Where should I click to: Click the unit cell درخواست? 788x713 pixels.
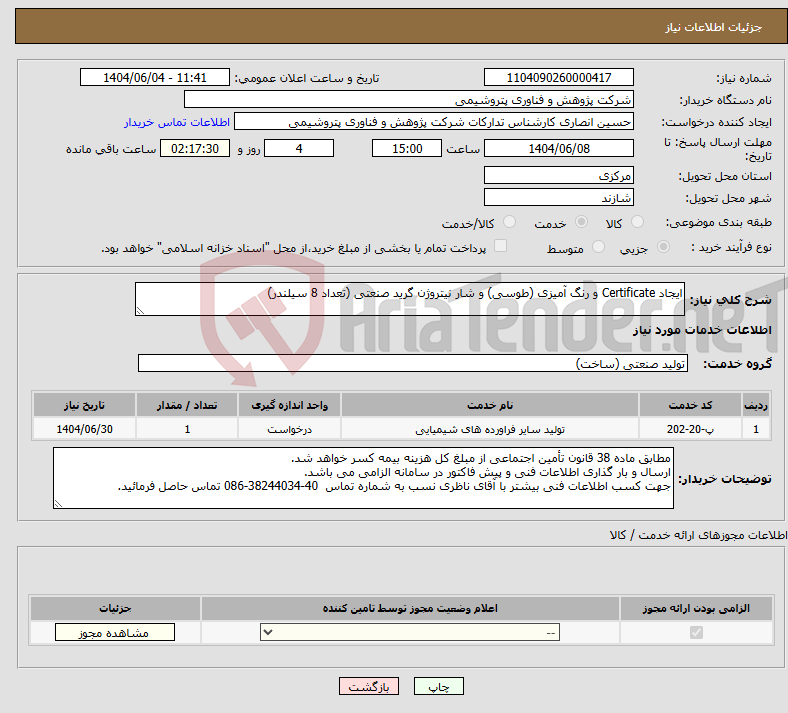(x=289, y=429)
